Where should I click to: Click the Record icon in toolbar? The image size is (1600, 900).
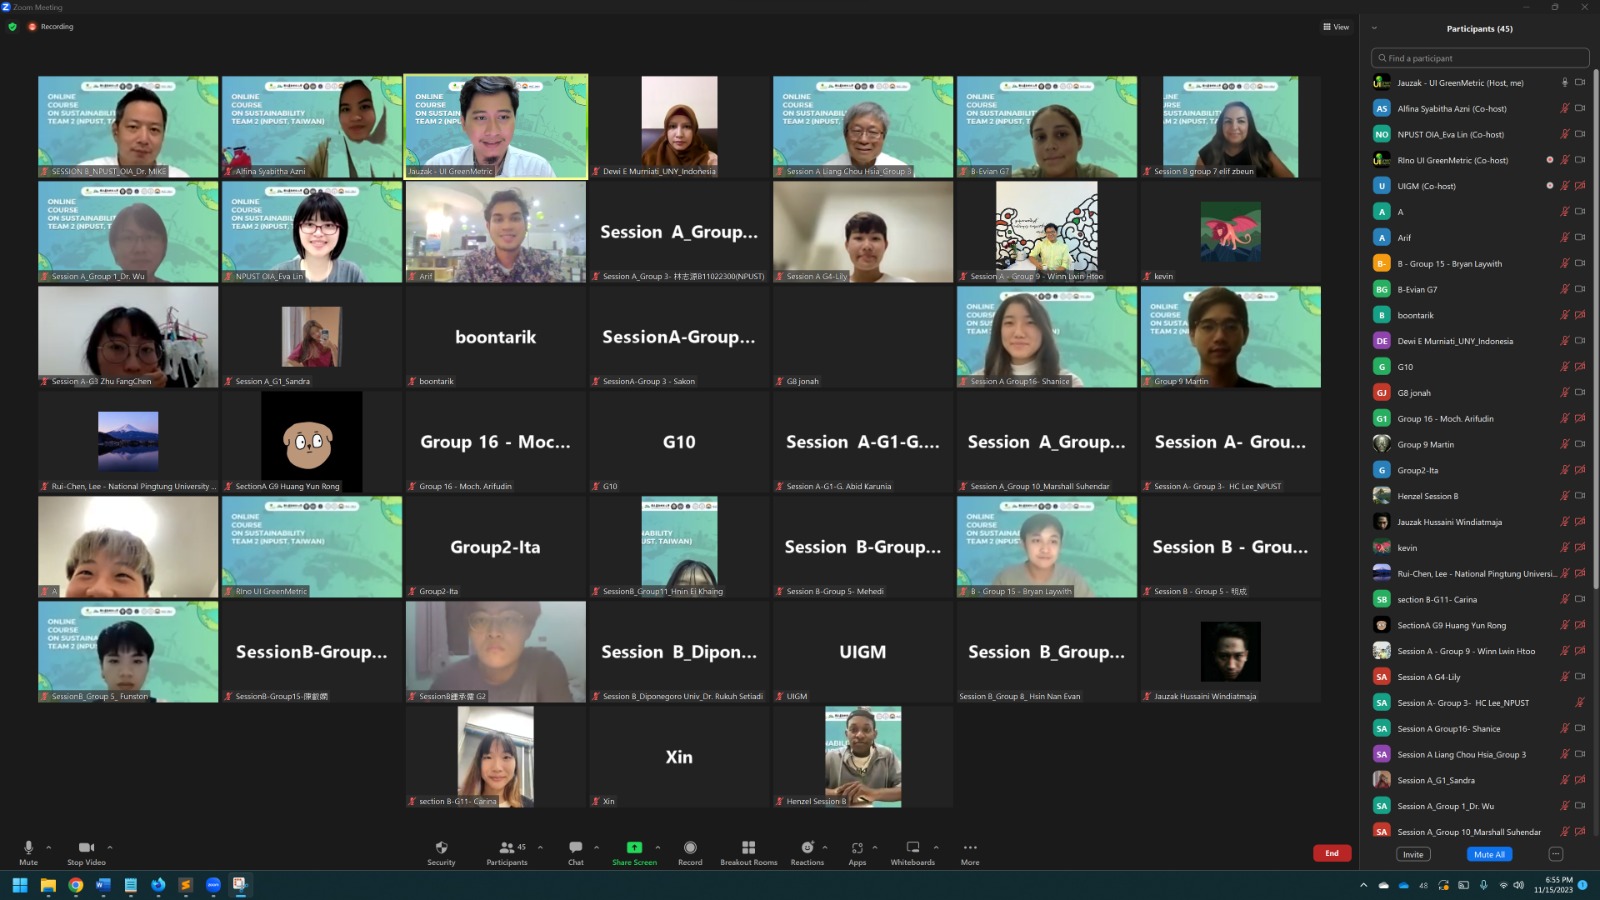tap(690, 848)
